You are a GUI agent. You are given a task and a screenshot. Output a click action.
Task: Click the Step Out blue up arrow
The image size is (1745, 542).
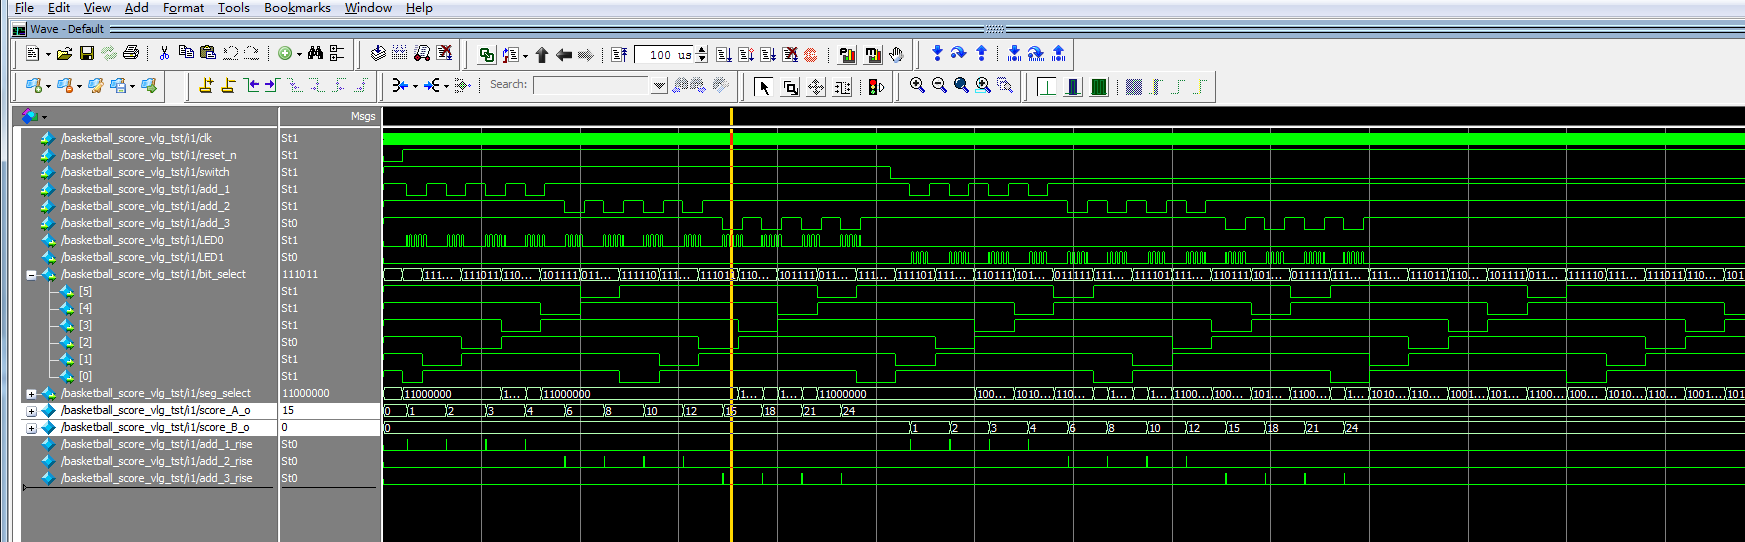(x=981, y=54)
